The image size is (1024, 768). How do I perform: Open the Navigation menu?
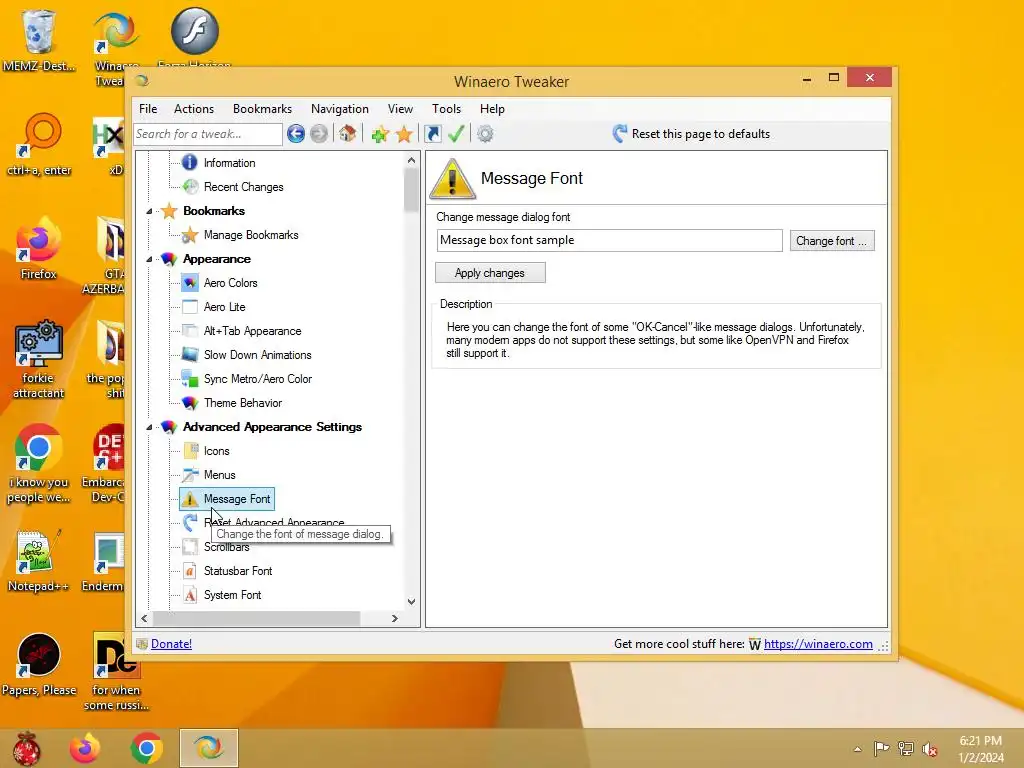[340, 109]
